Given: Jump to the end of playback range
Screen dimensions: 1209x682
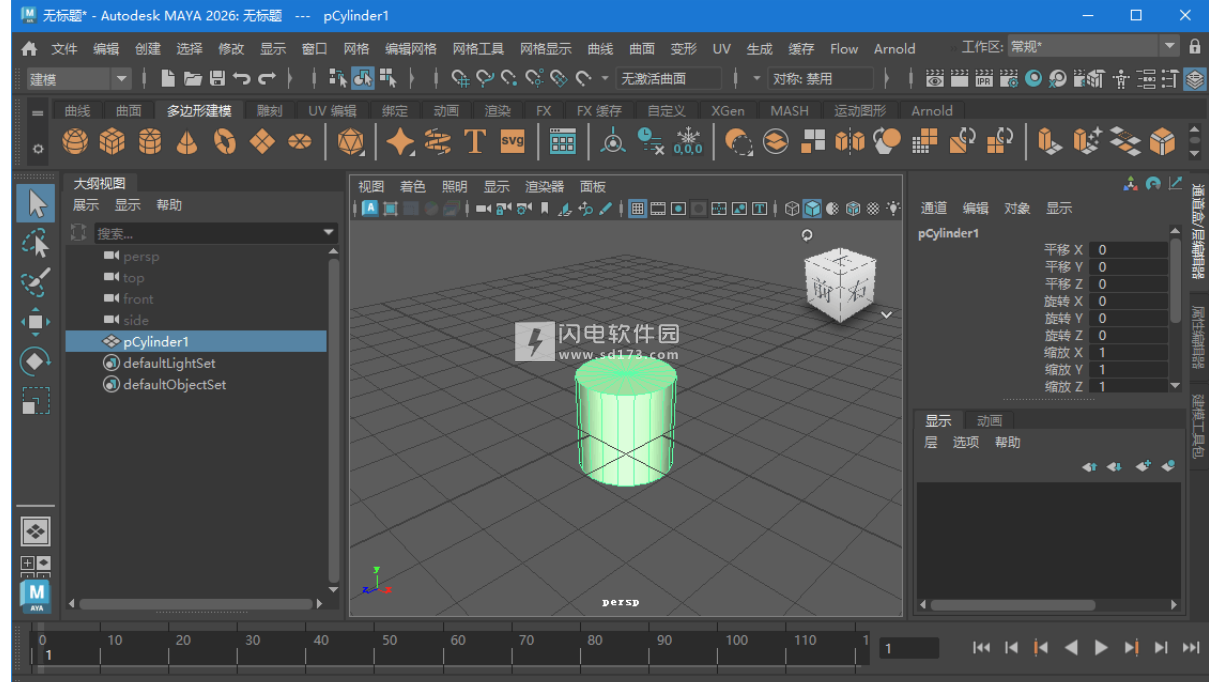Looking at the screenshot, I should tap(1191, 648).
